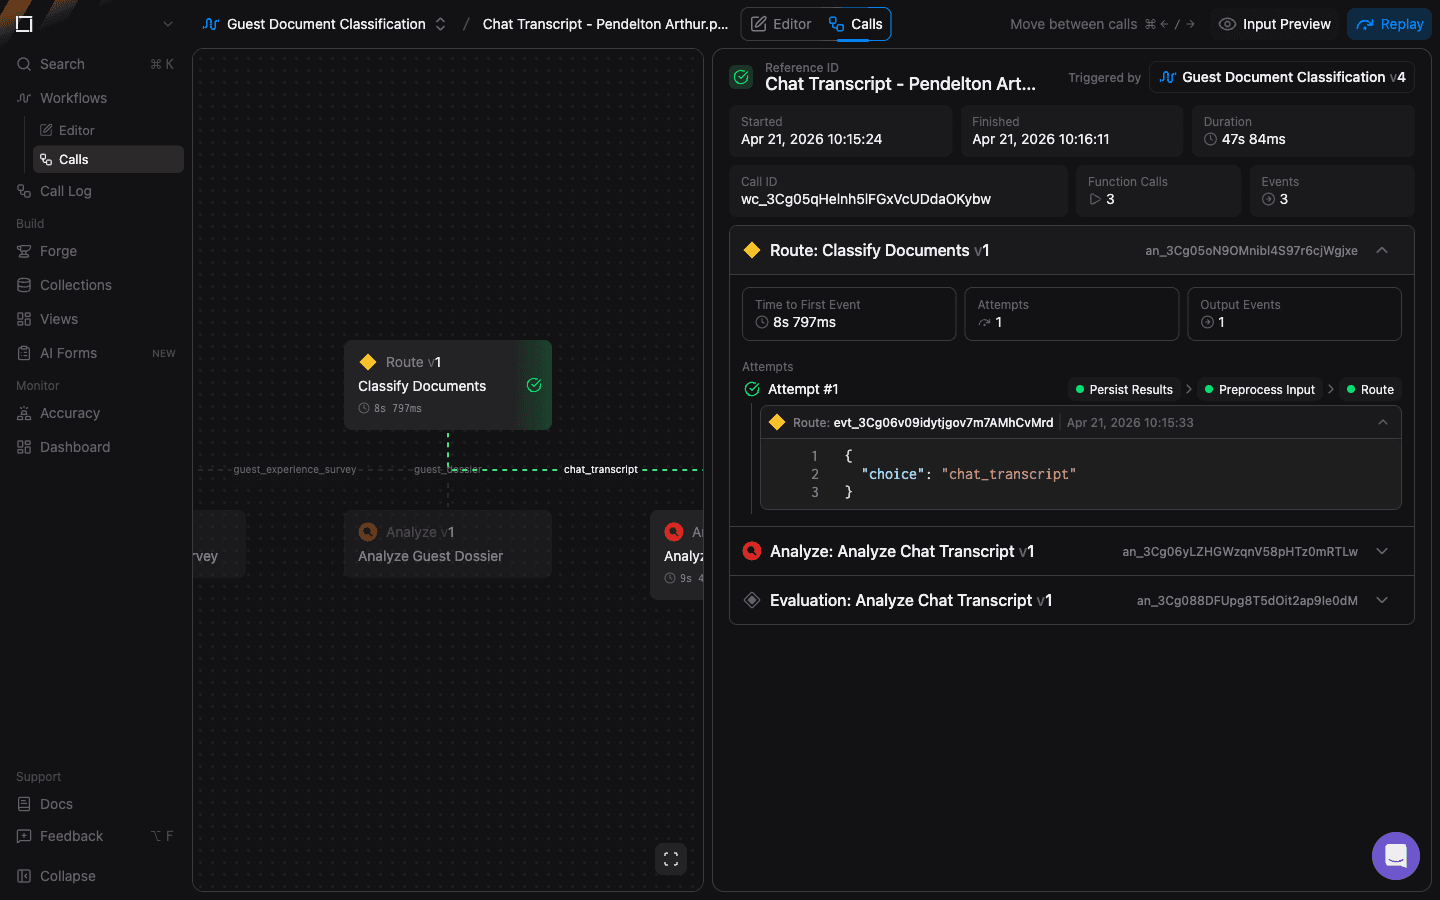Open the Input Preview eye toggle
1440x900 pixels.
(x=1275, y=24)
